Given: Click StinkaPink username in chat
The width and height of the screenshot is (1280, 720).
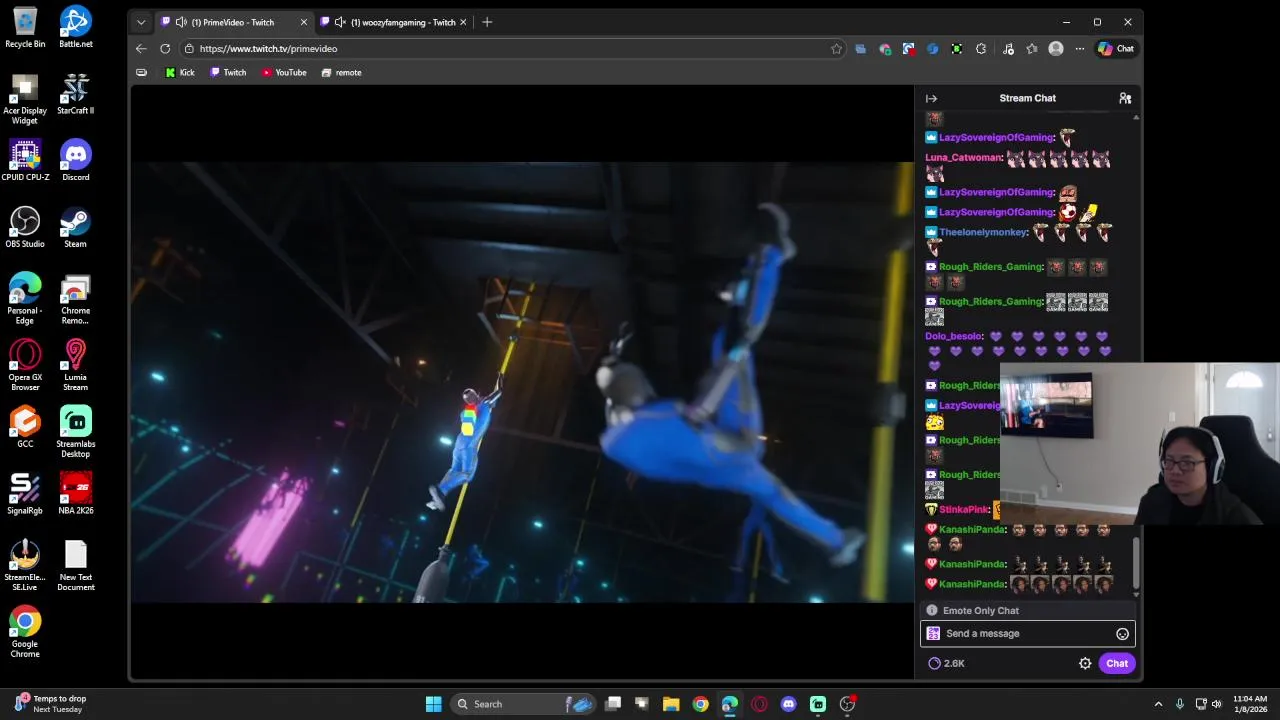Looking at the screenshot, I should 963,509.
